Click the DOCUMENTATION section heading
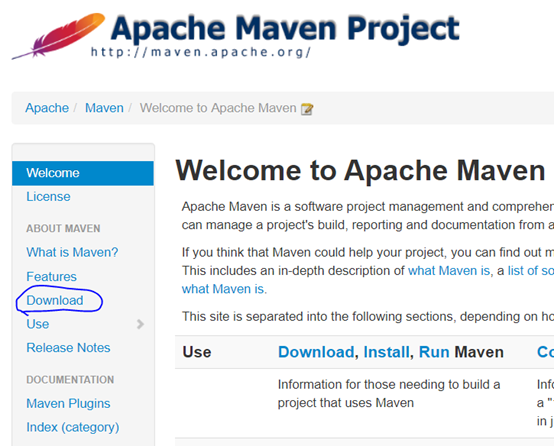The image size is (554, 446). [70, 380]
